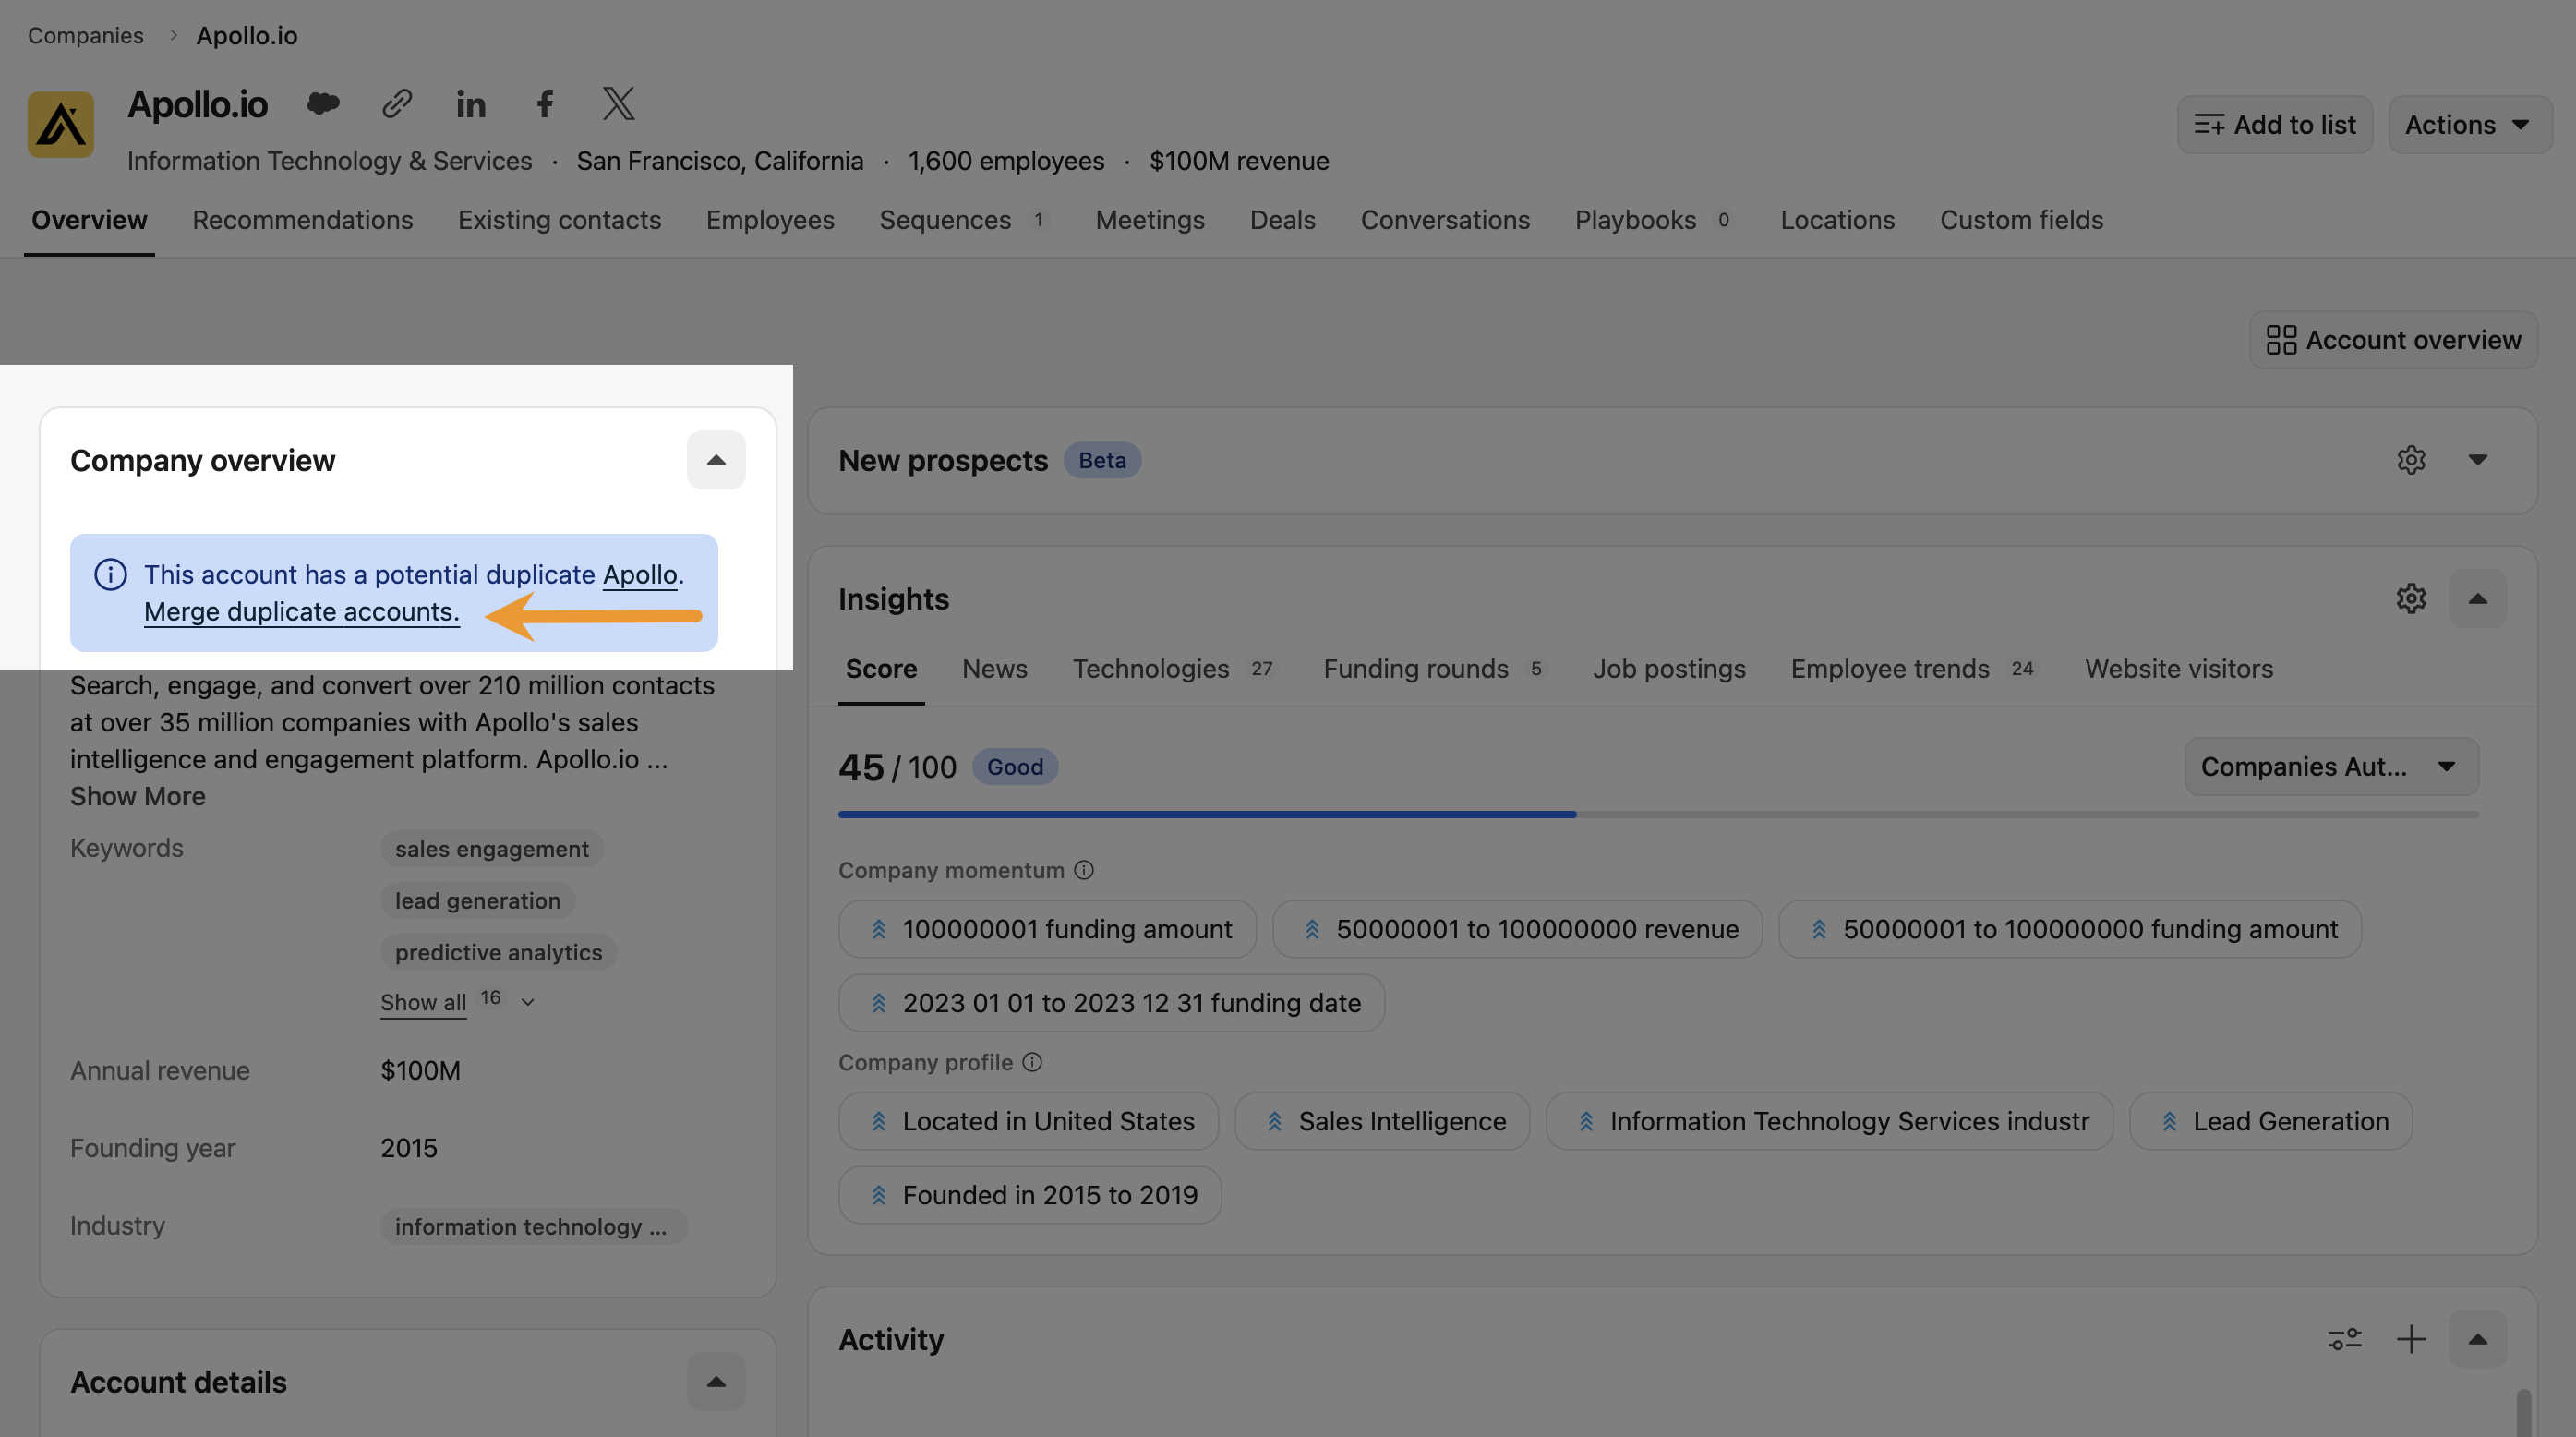
Task: Open New prospects settings gear
Action: pos(2411,460)
